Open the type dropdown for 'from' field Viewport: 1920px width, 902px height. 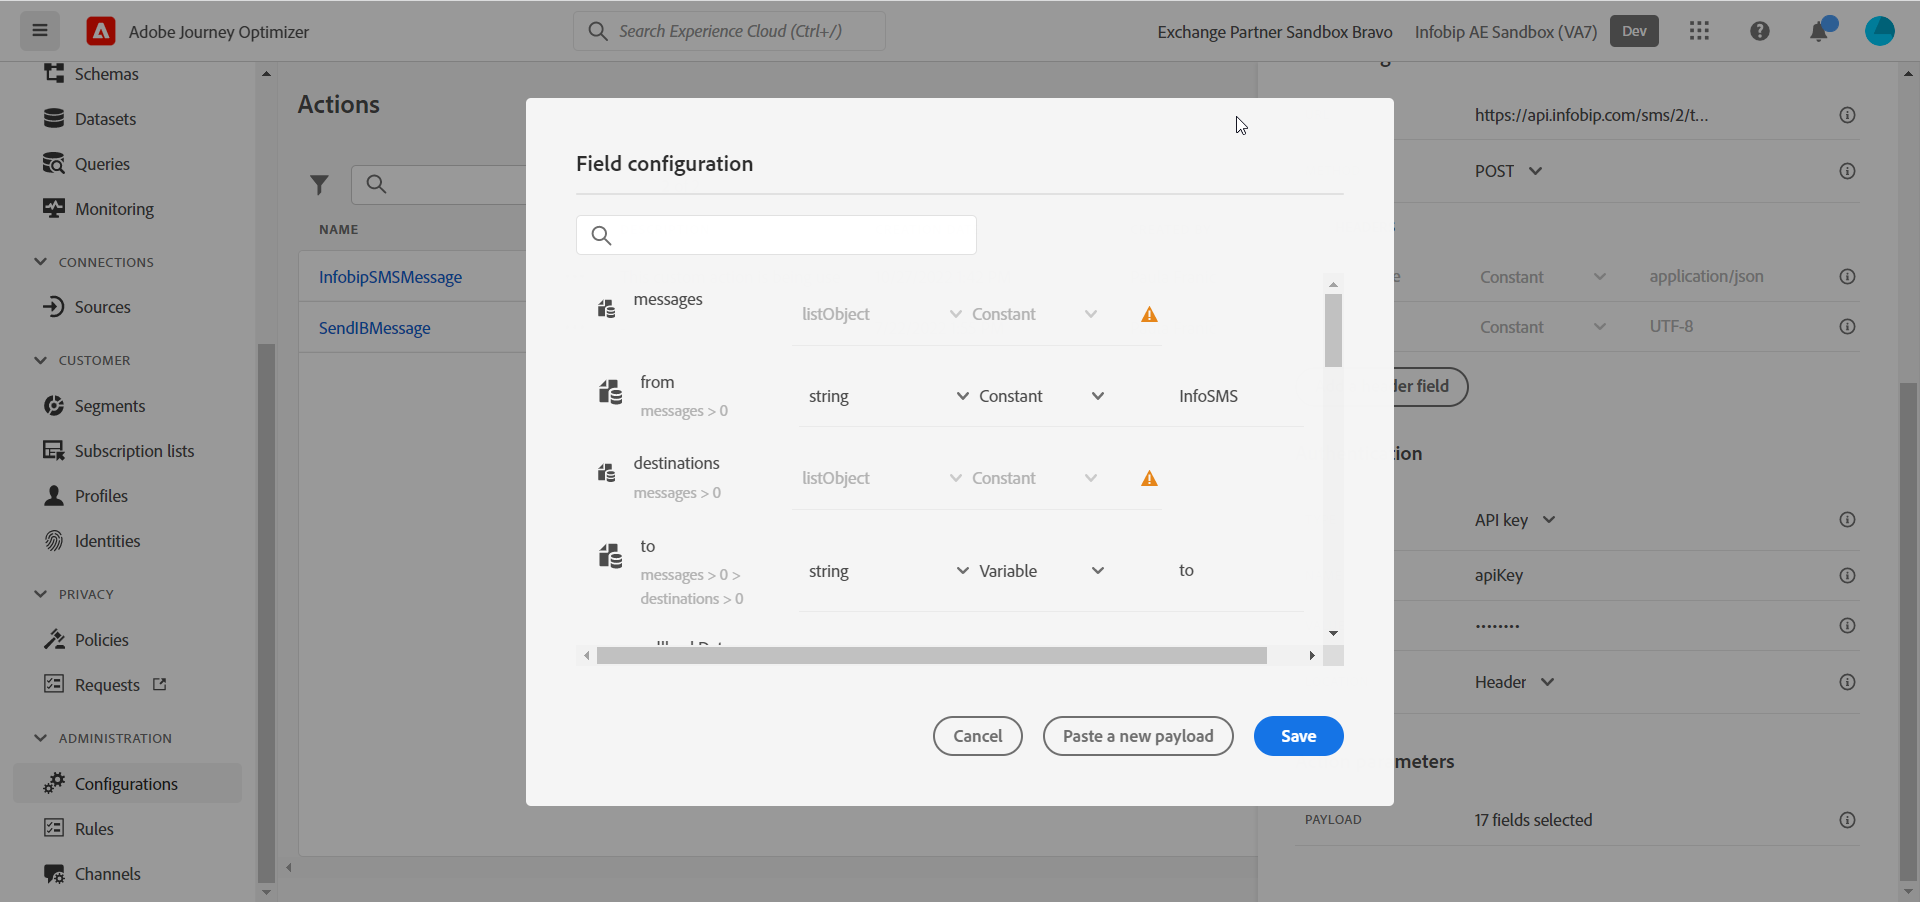pos(888,397)
